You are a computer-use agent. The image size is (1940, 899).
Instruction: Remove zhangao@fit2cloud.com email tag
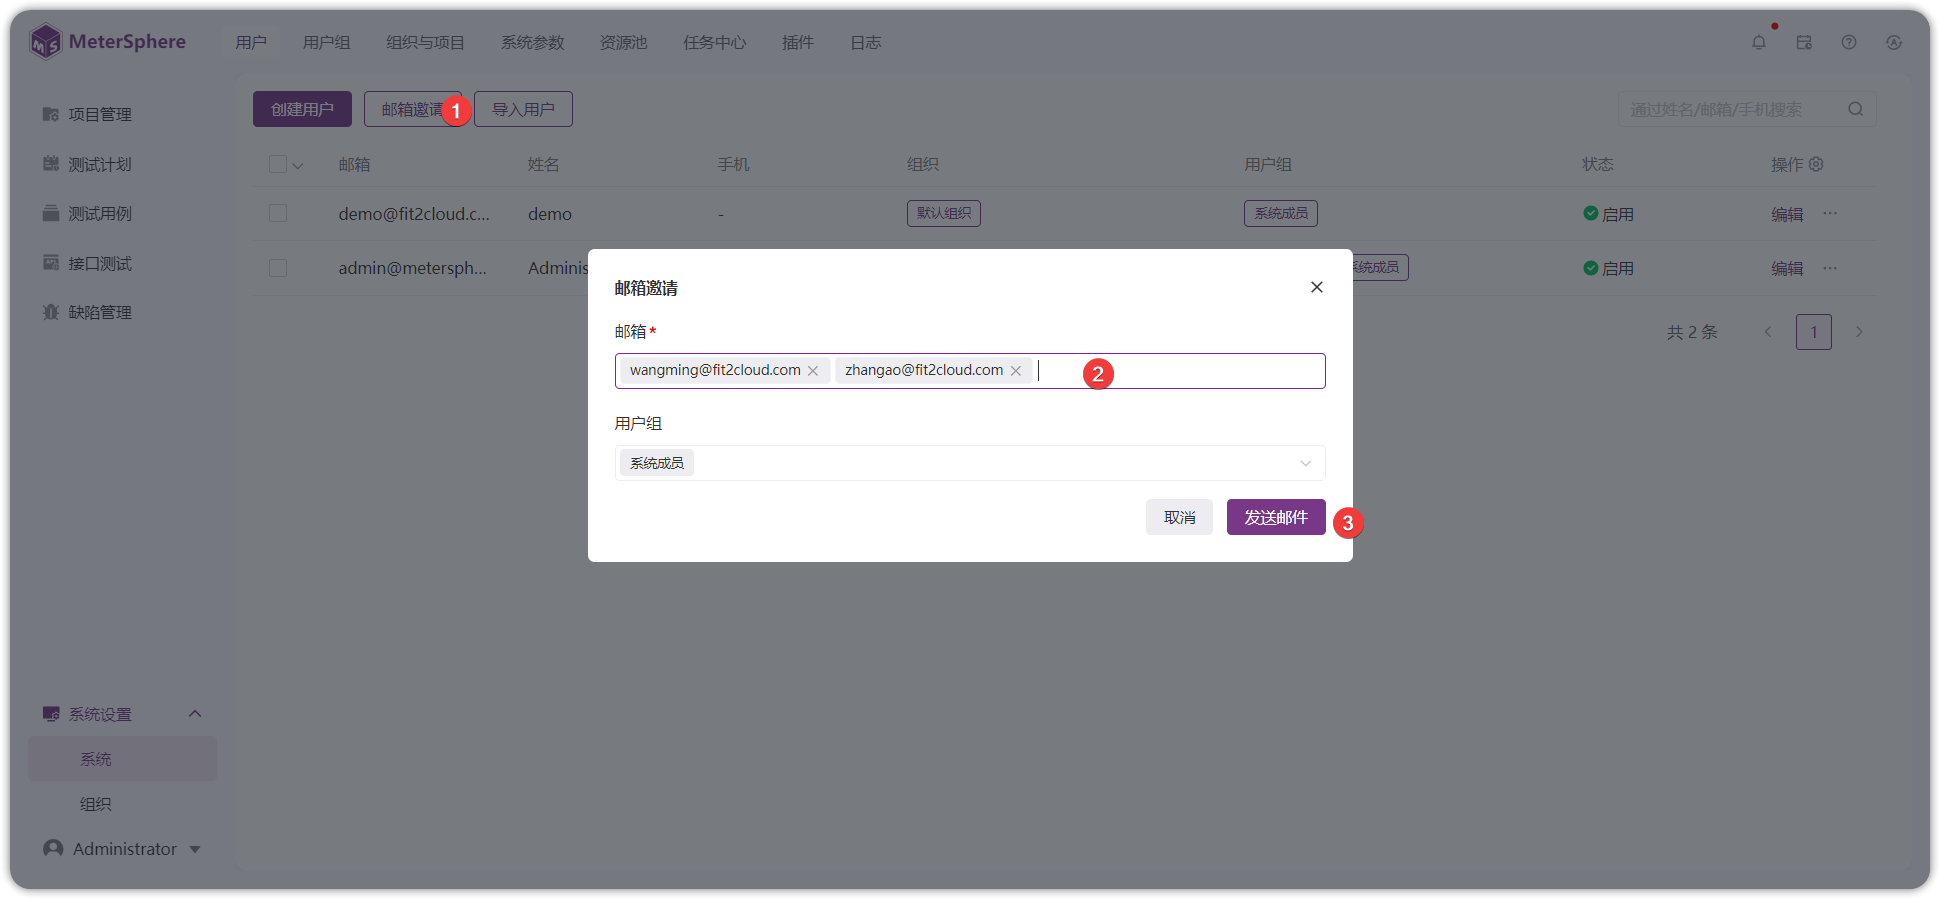point(1016,371)
